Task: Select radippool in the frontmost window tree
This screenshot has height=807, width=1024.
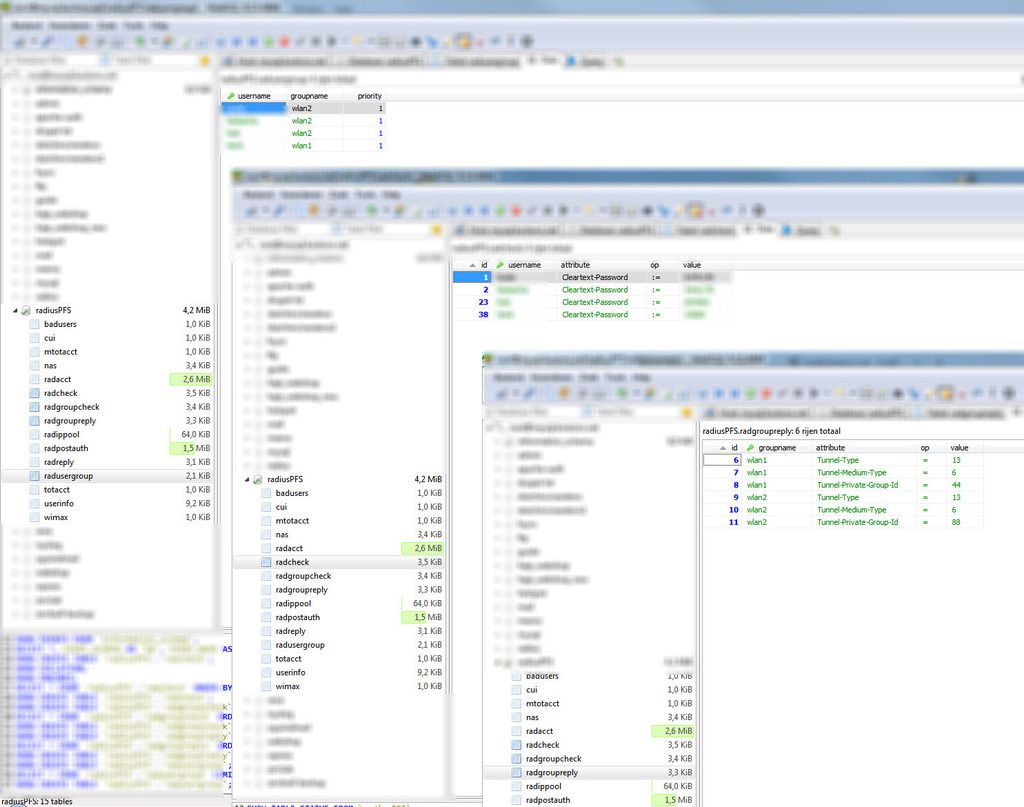Action: click(543, 786)
